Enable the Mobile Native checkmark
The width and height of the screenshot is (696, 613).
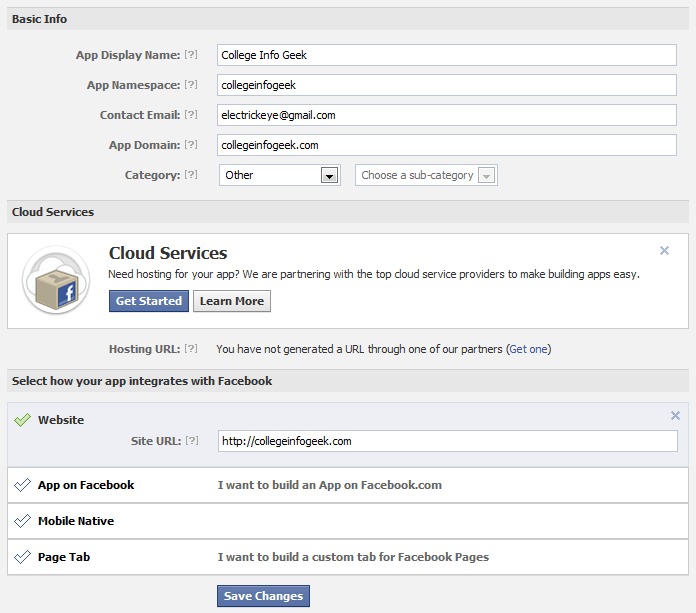click(x=22, y=521)
